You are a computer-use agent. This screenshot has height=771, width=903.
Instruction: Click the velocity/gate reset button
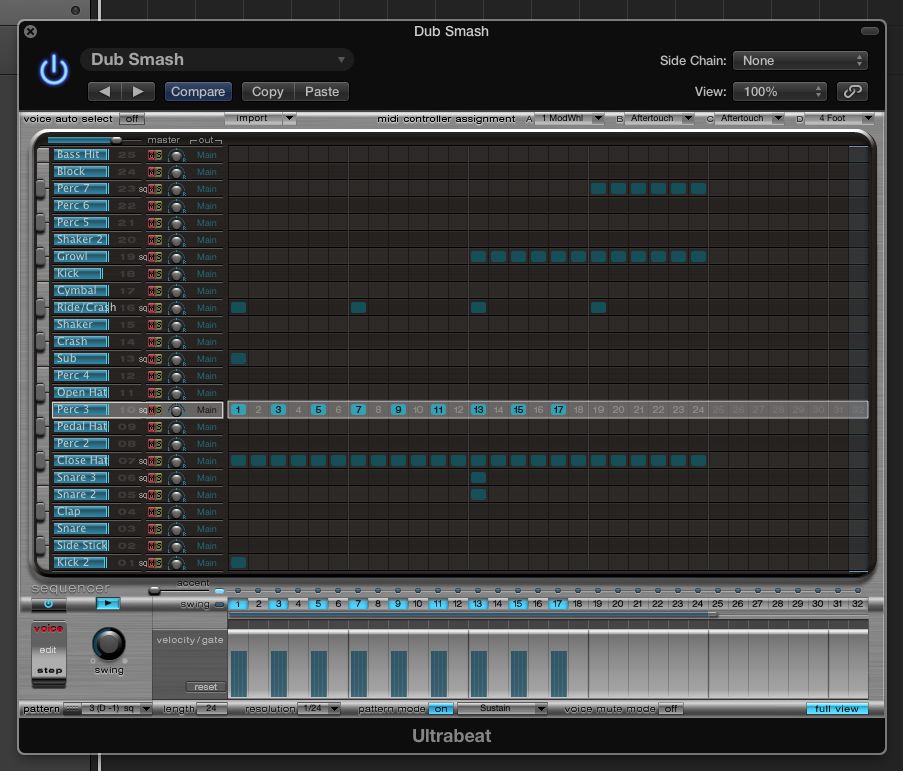pos(206,687)
